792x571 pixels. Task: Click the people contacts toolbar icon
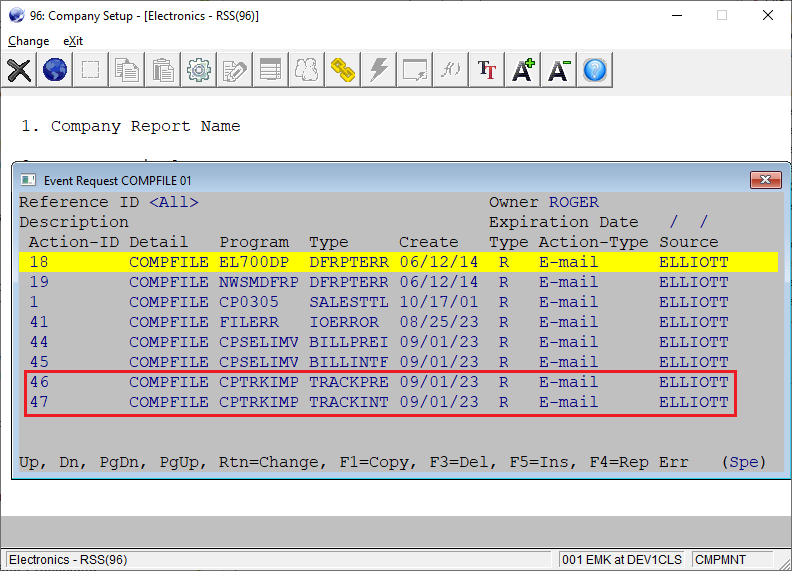click(x=307, y=70)
